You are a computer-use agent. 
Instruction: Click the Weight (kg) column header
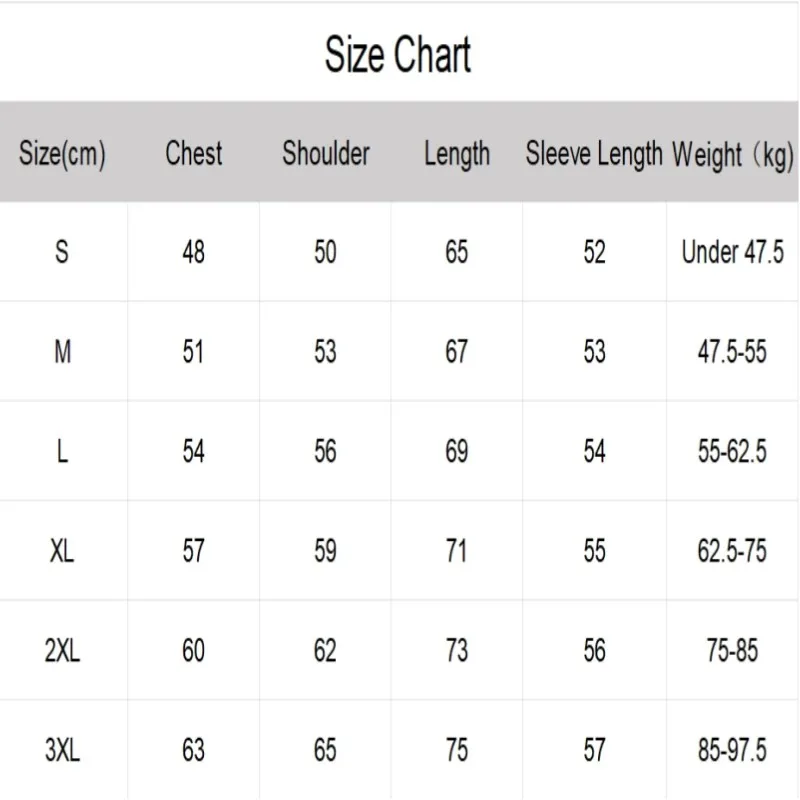click(733, 155)
